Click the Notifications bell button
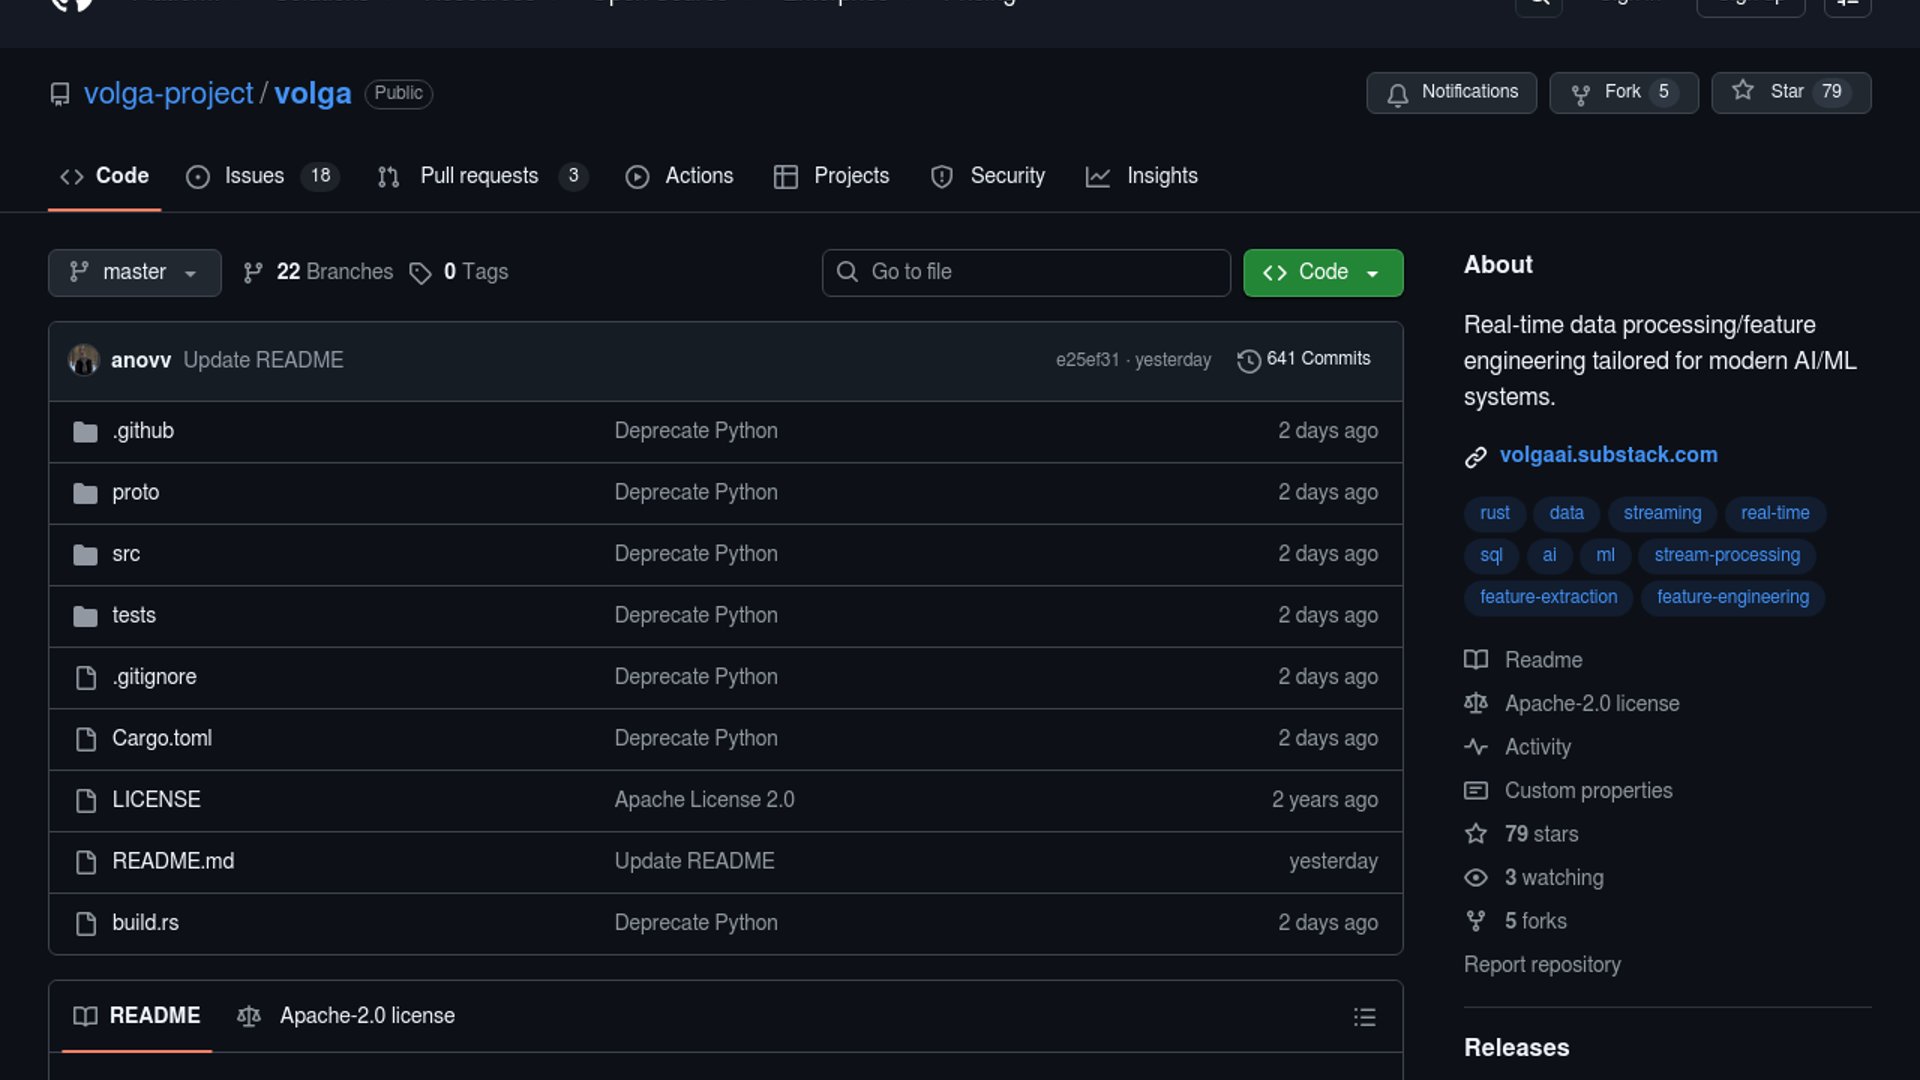 pyautogui.click(x=1451, y=92)
